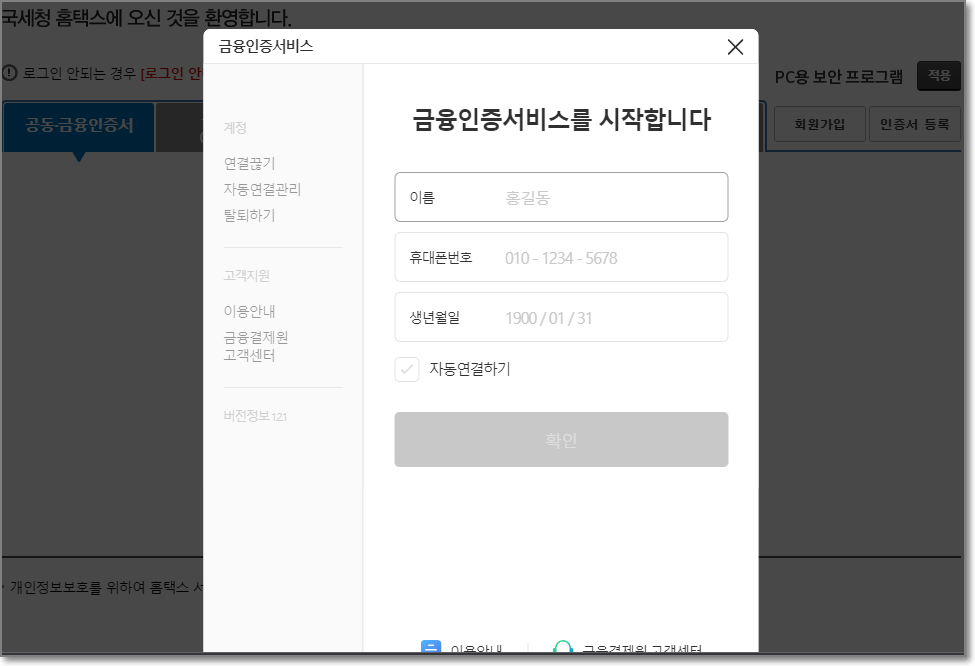Check 버전정보 1.2.1 details
Screen dimensions: 975x666
[x=253, y=416]
